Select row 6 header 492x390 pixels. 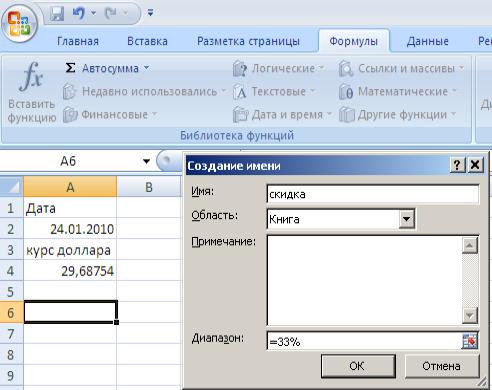[x=11, y=312]
